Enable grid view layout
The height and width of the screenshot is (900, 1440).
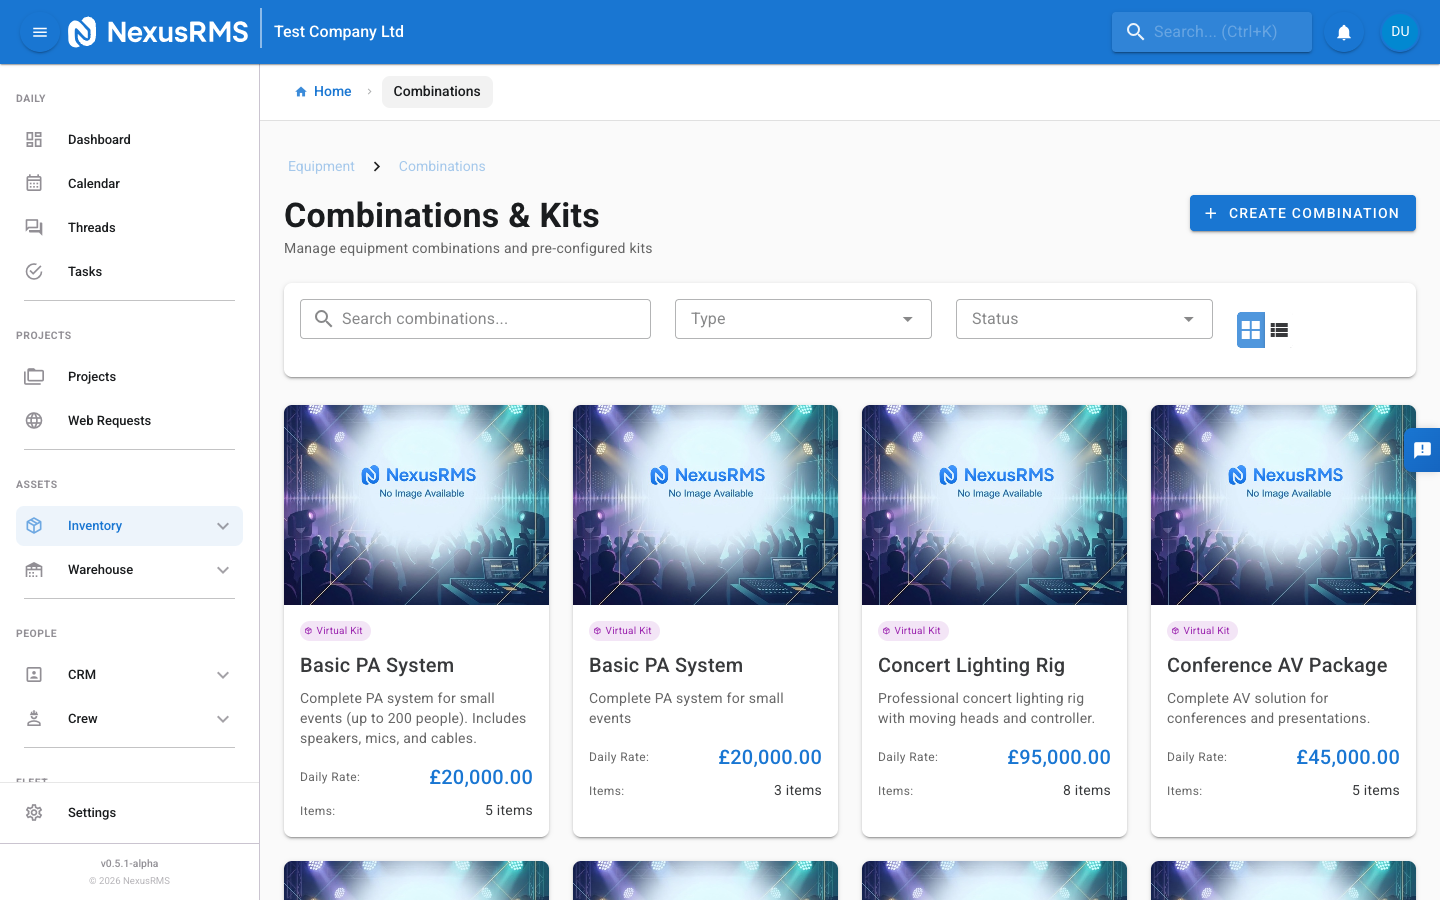click(1251, 329)
